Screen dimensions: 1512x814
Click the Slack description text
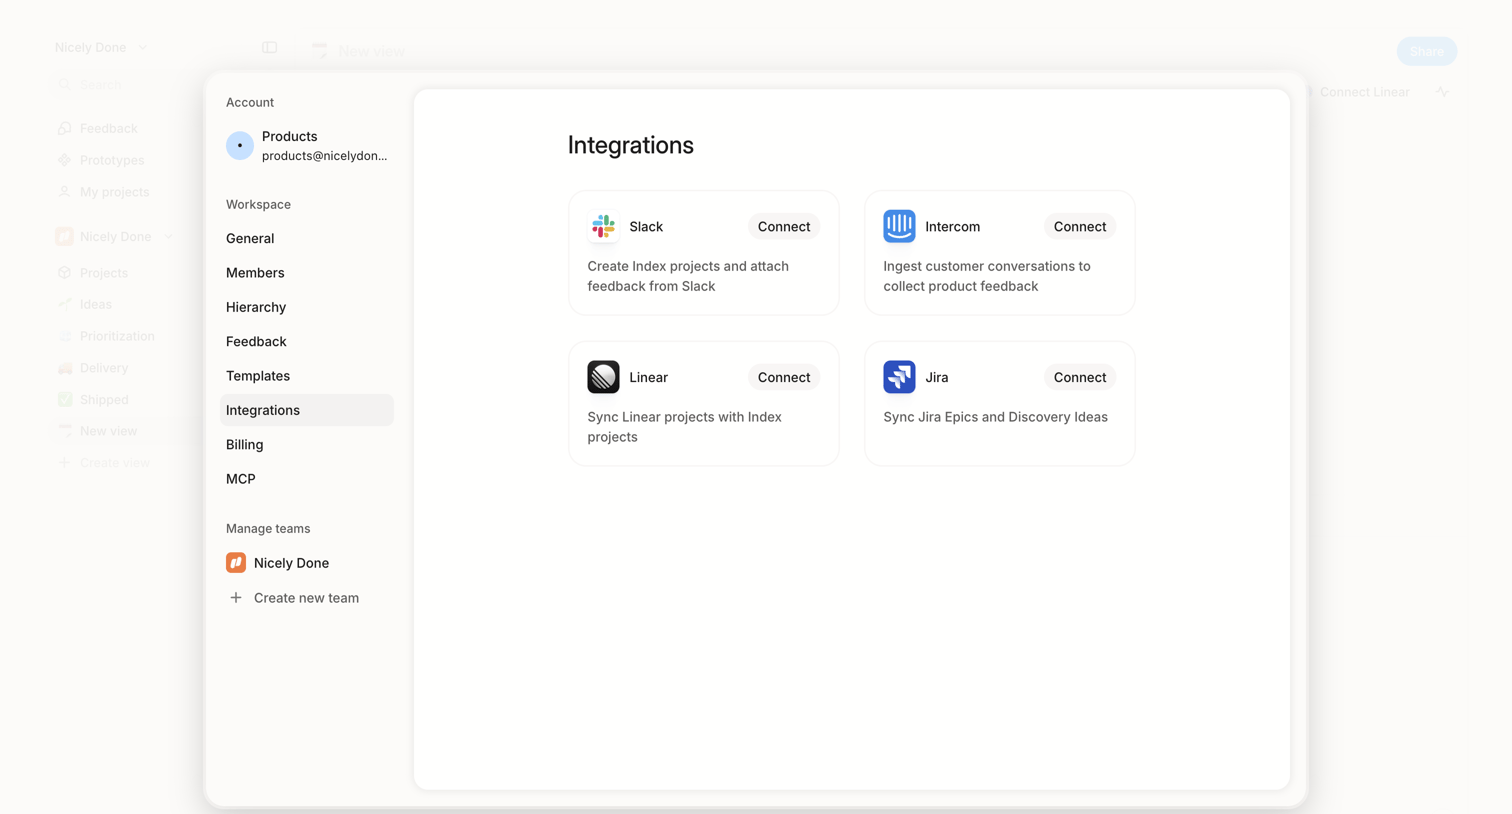(x=688, y=276)
